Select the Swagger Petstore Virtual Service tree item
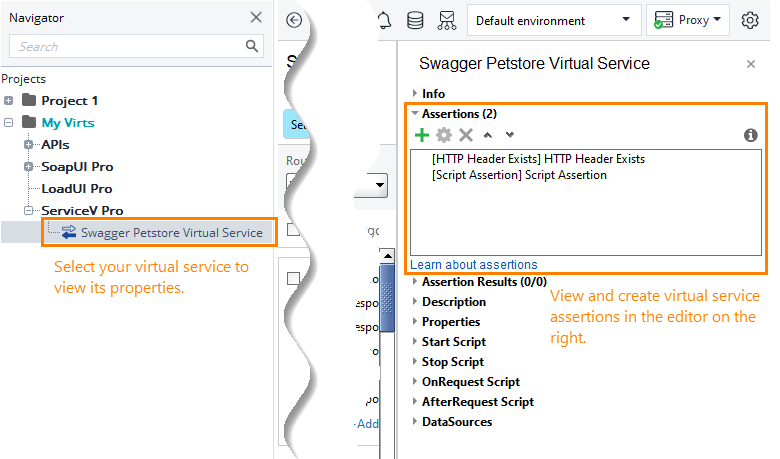 [x=172, y=232]
